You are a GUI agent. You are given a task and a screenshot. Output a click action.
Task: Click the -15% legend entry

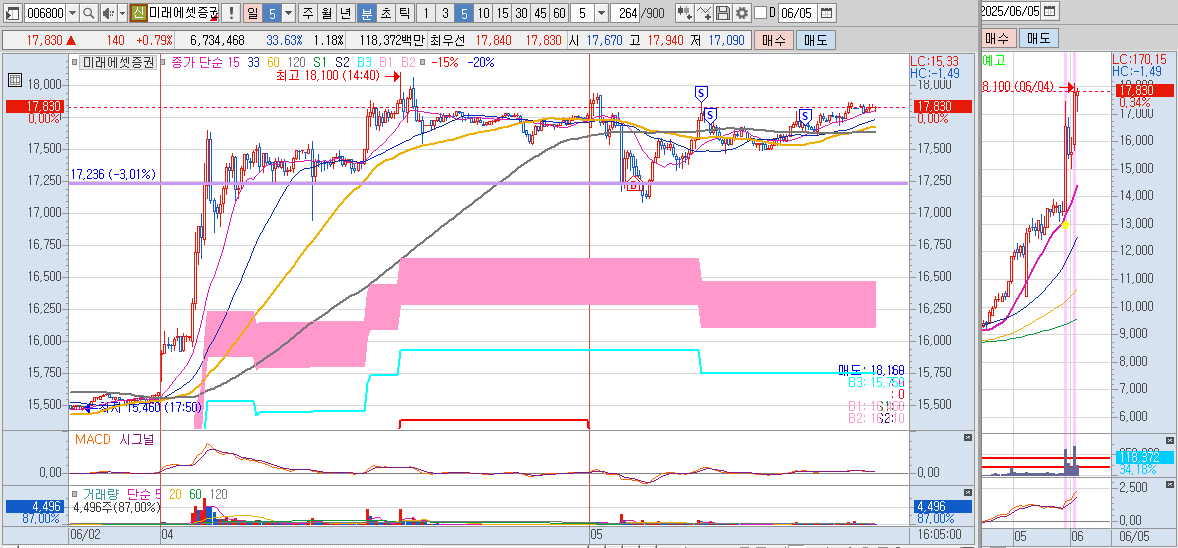[x=446, y=62]
